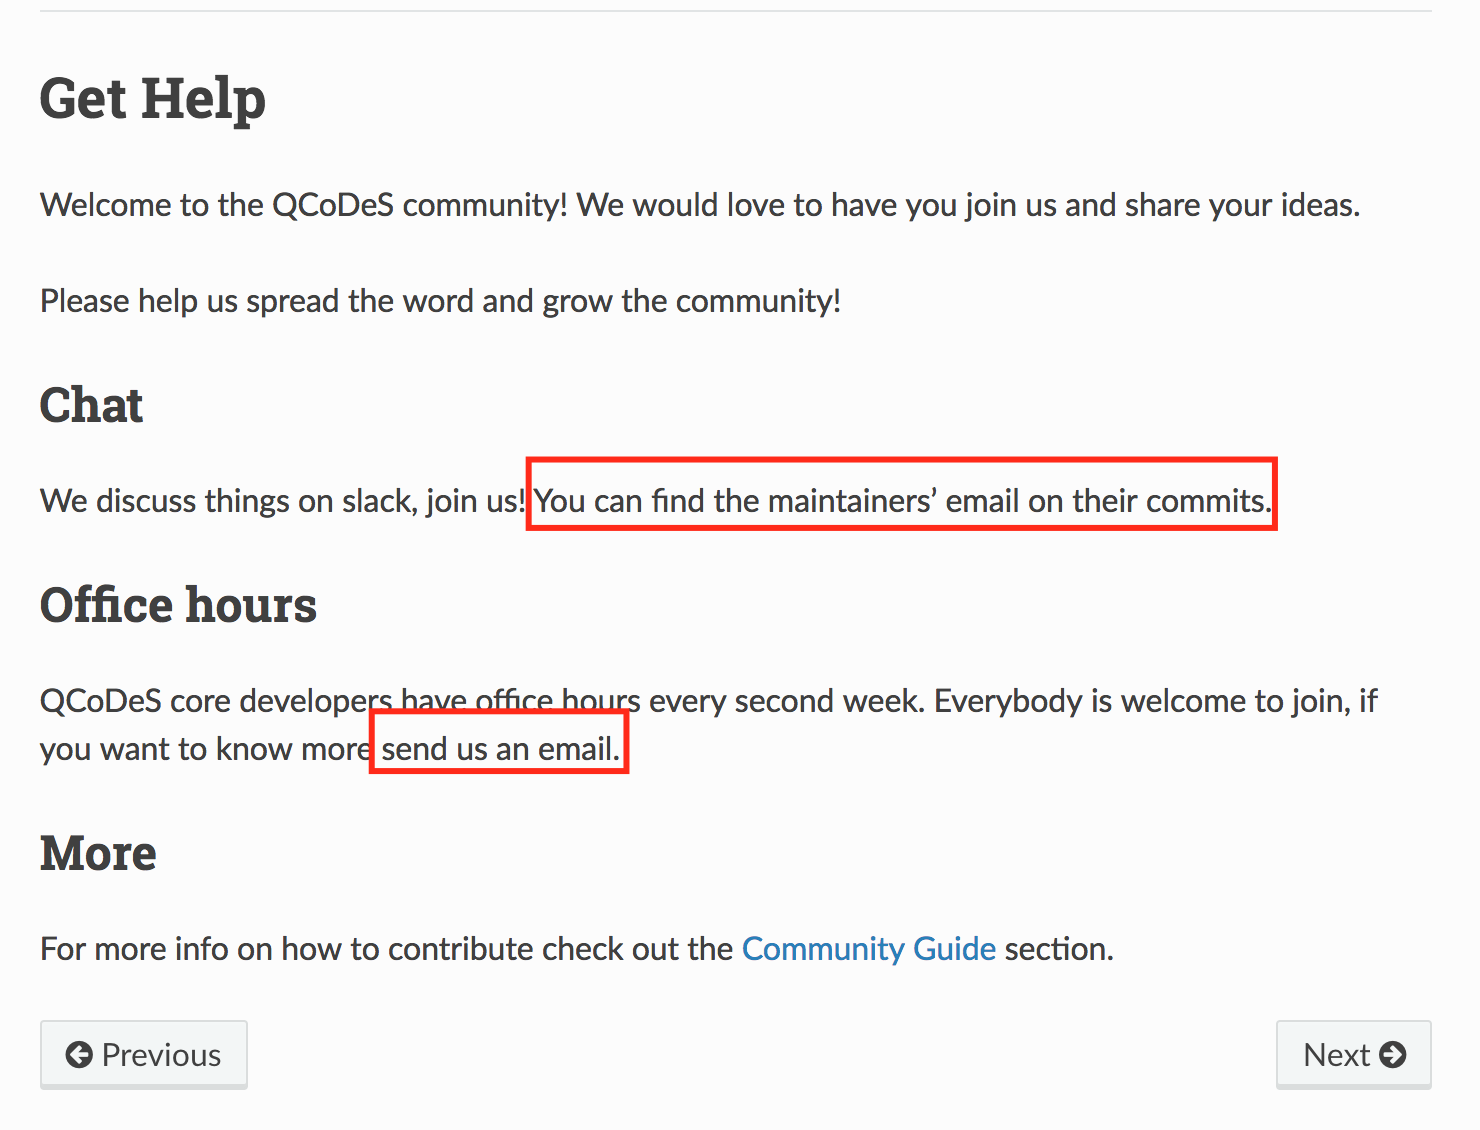Open the Community Guide section
Image resolution: width=1480 pixels, height=1130 pixels.
pos(868,948)
